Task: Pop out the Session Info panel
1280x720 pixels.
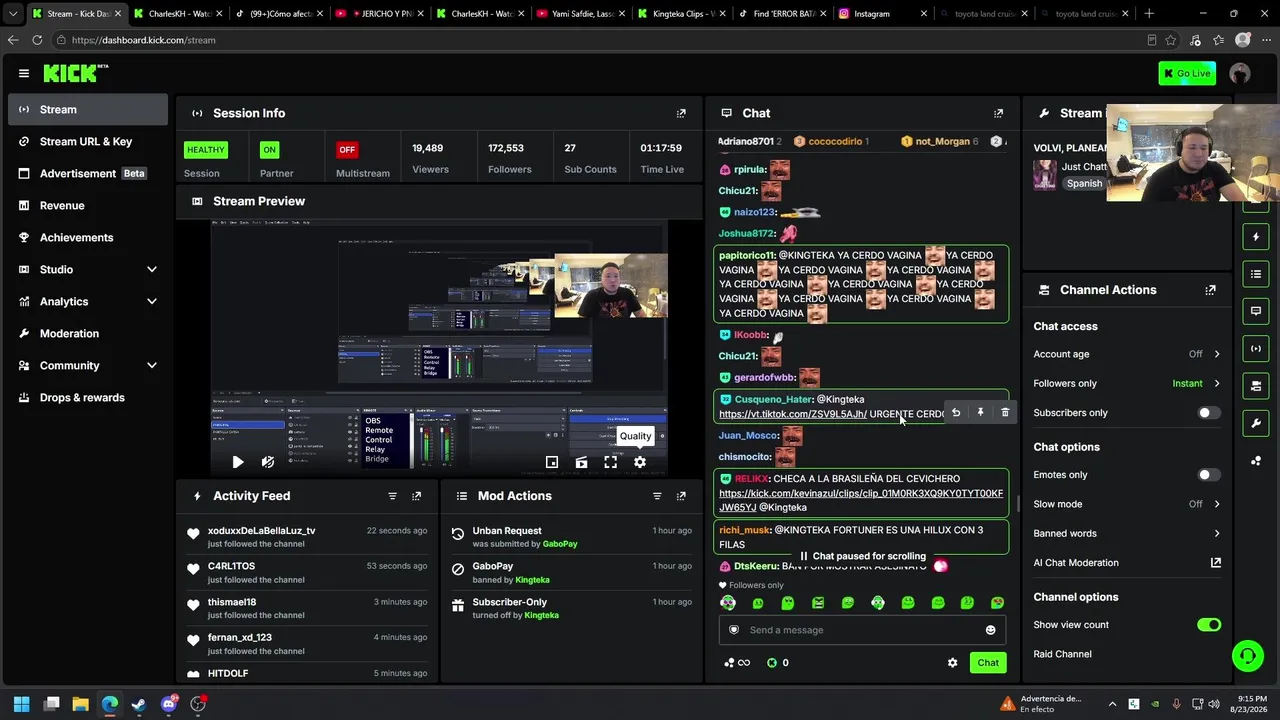Action: pos(681,113)
